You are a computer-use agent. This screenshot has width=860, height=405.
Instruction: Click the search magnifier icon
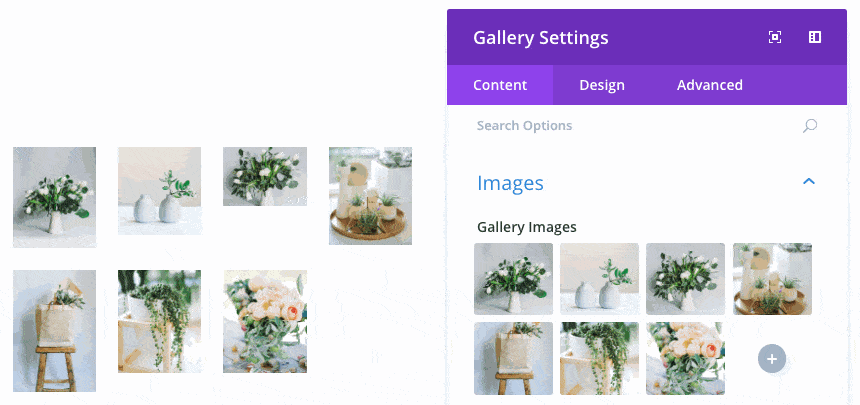click(810, 126)
